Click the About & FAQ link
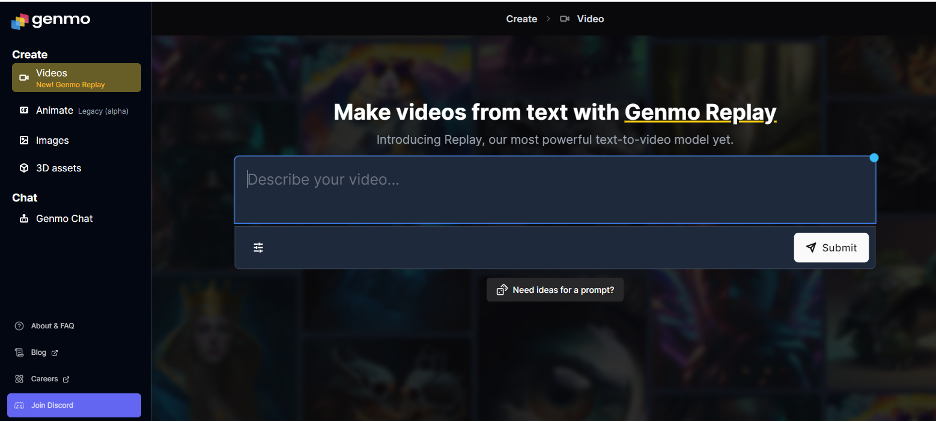Screen dimensions: 936x422 (x=45, y=326)
